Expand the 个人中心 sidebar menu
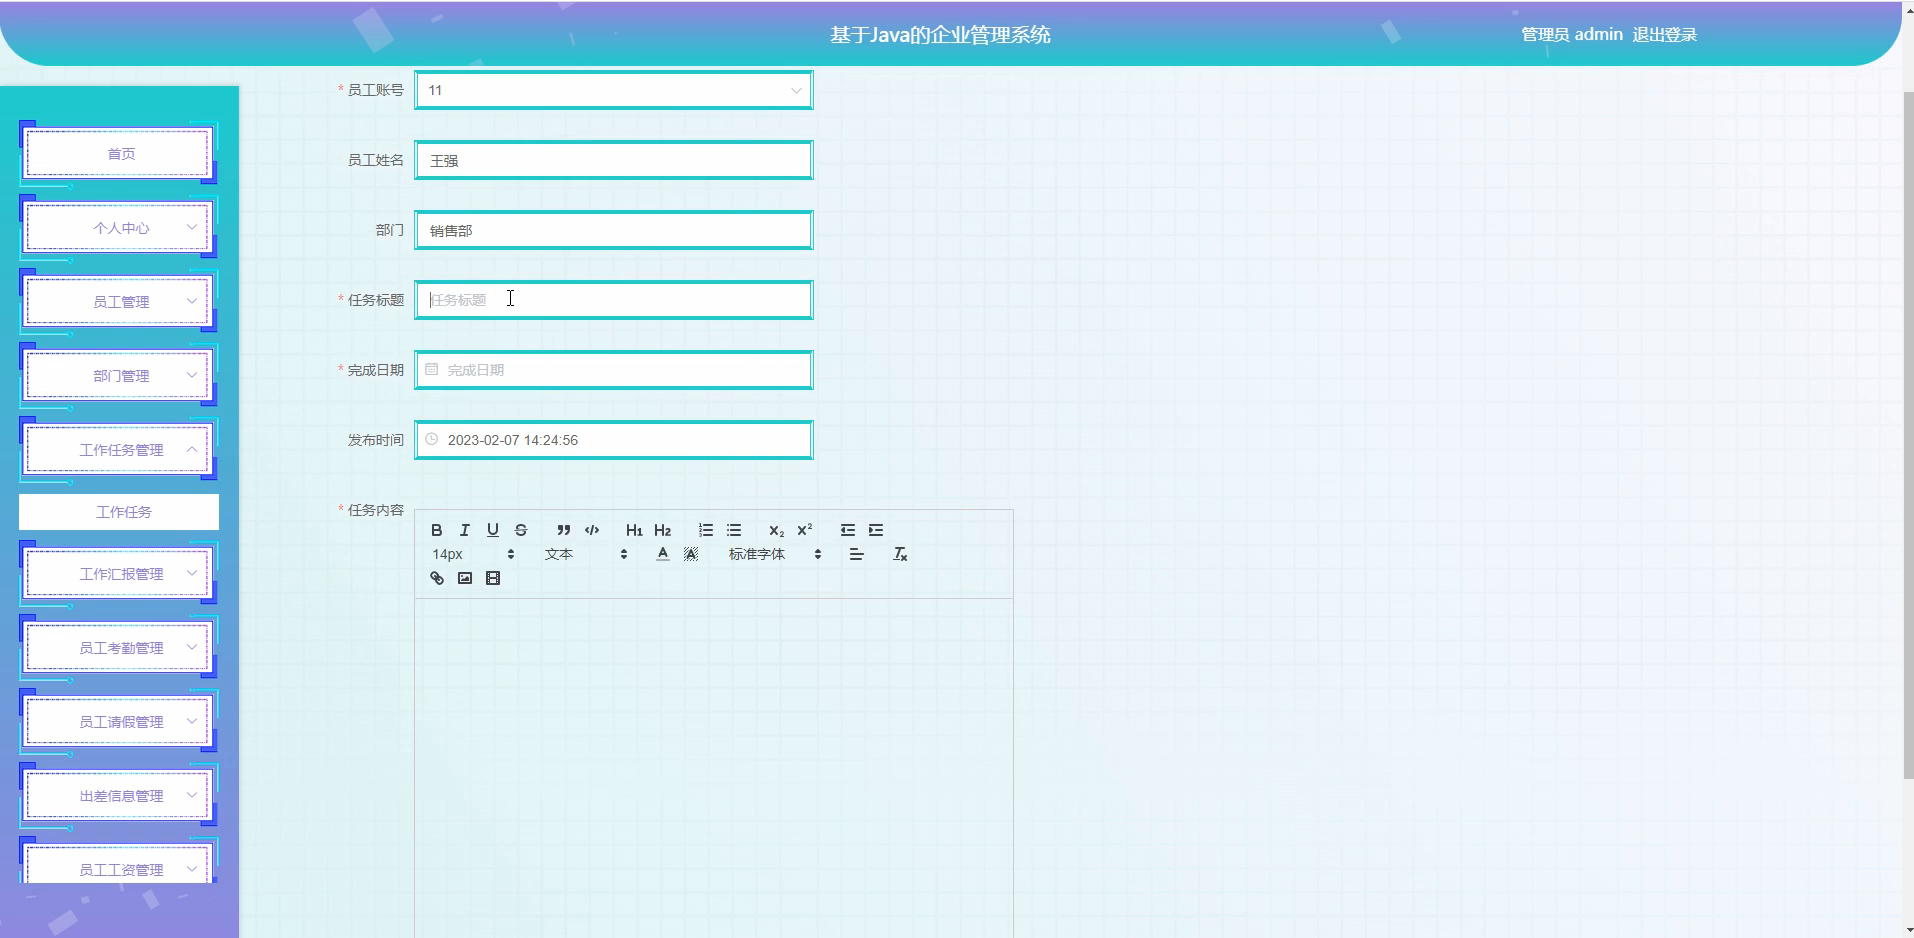 click(x=118, y=228)
